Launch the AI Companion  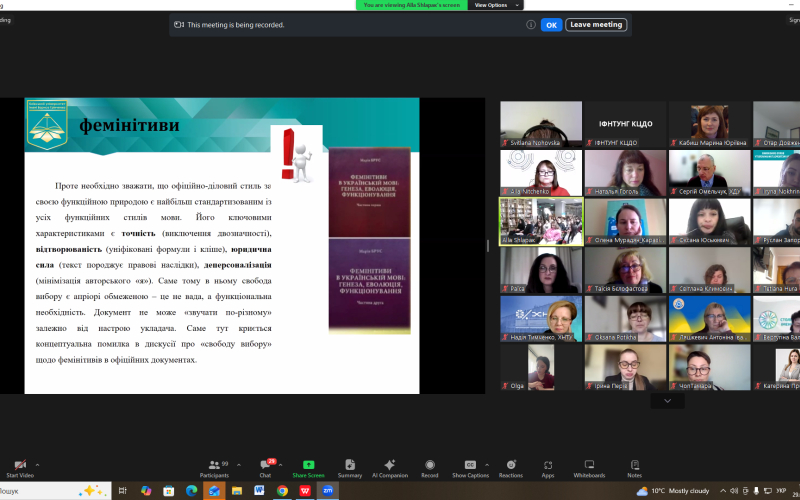click(390, 468)
